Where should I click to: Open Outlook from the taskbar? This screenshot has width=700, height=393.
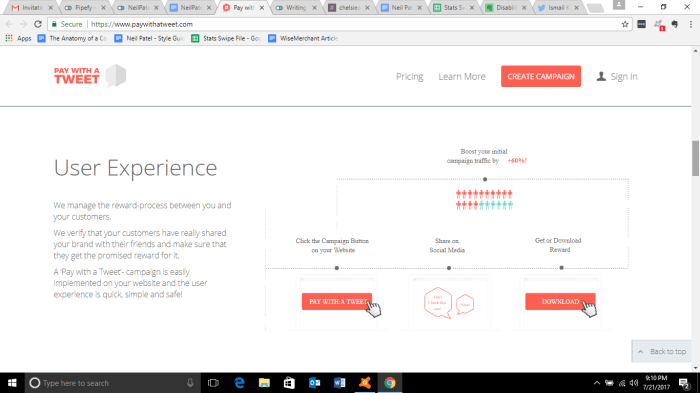coord(314,383)
